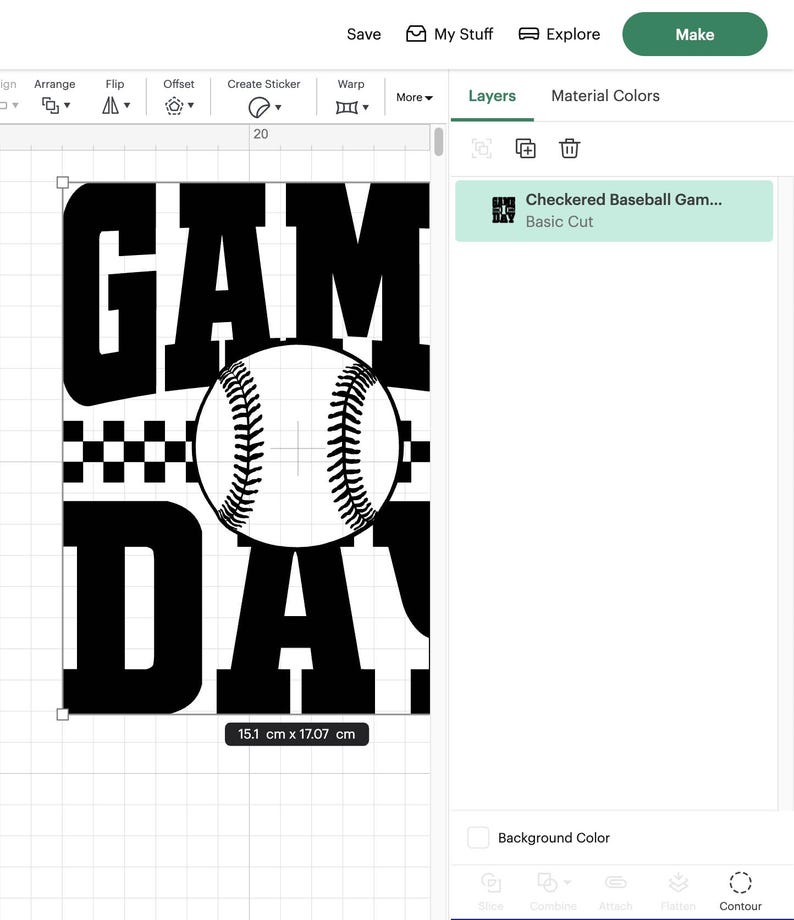
Task: Click the Attach tool
Action: [x=616, y=891]
